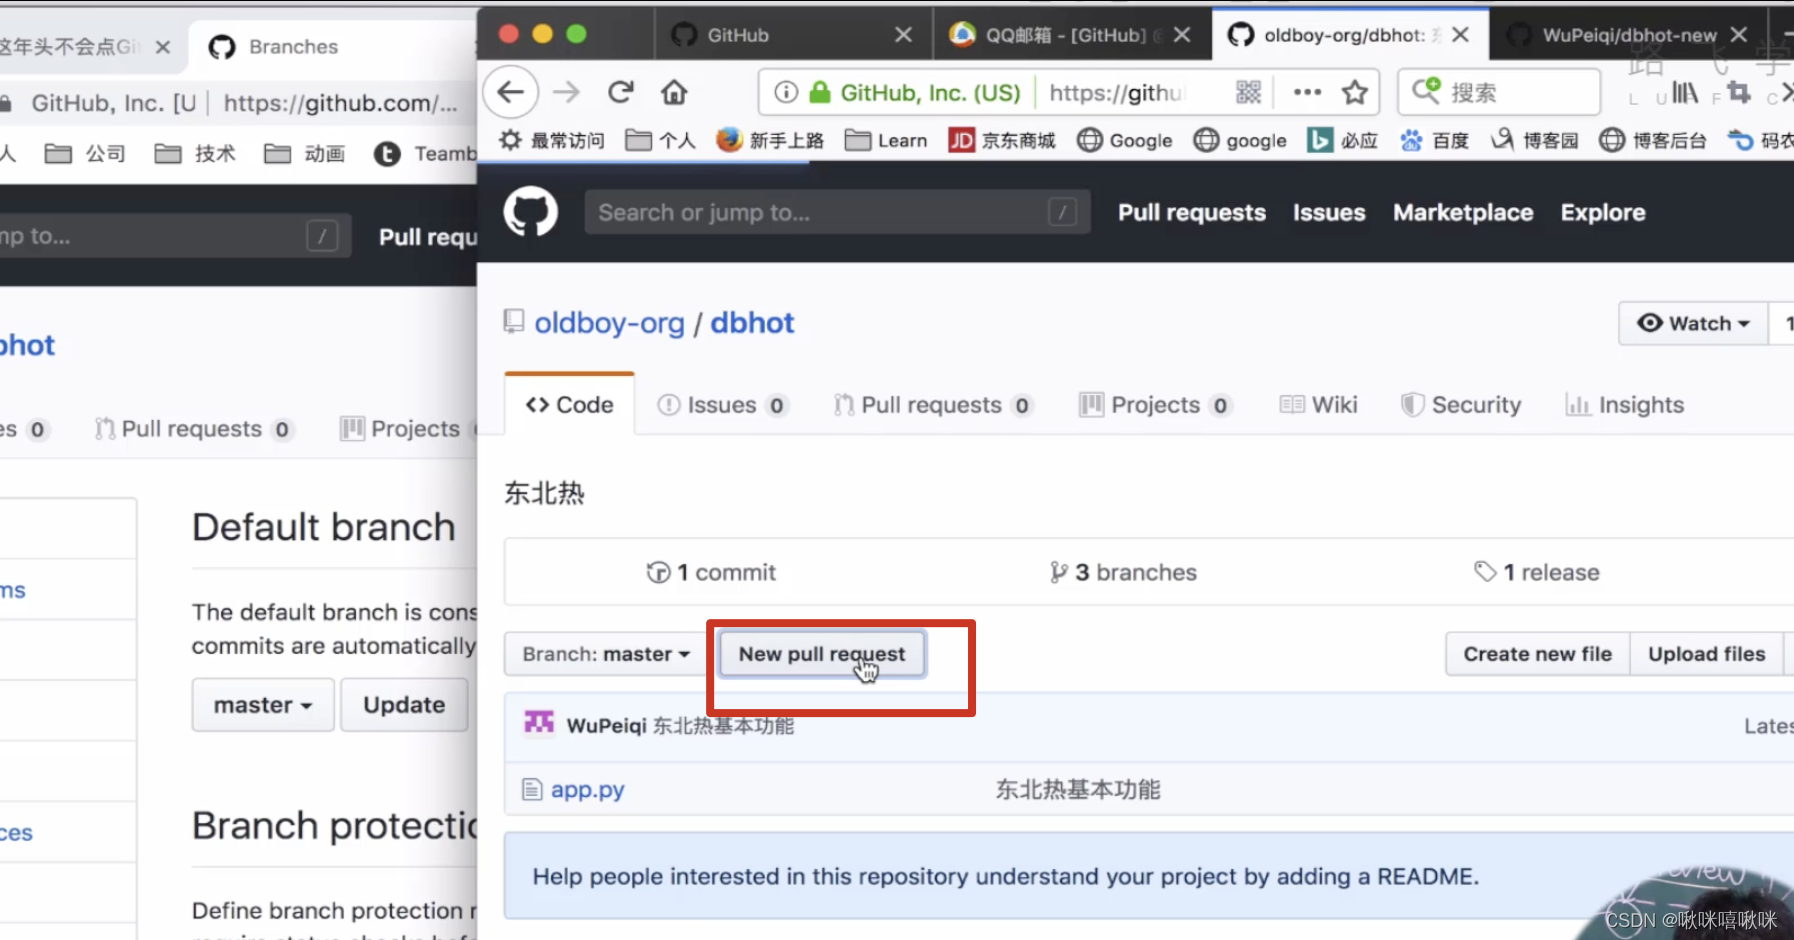Open the 博客园 bookmark
Screen dimensions: 1794x940
click(x=1534, y=141)
